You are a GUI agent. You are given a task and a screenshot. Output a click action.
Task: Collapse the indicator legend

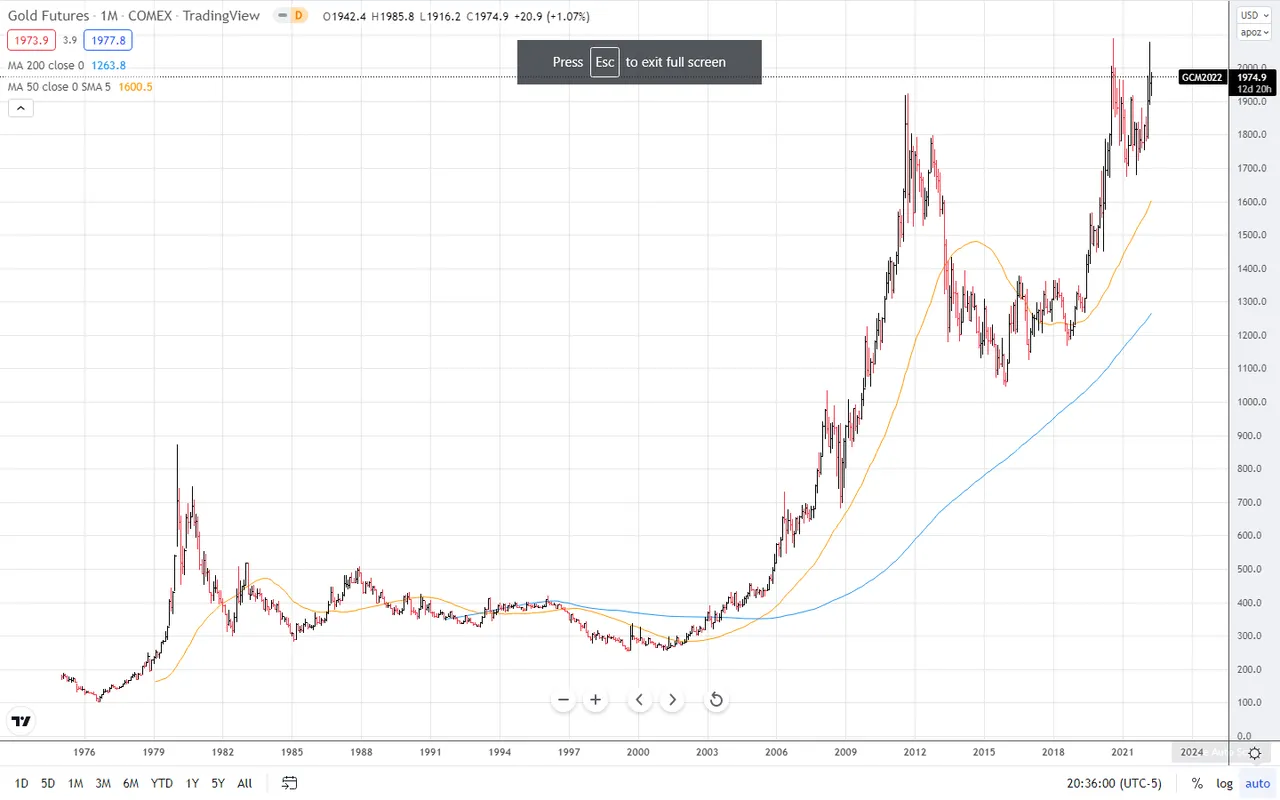(20, 108)
